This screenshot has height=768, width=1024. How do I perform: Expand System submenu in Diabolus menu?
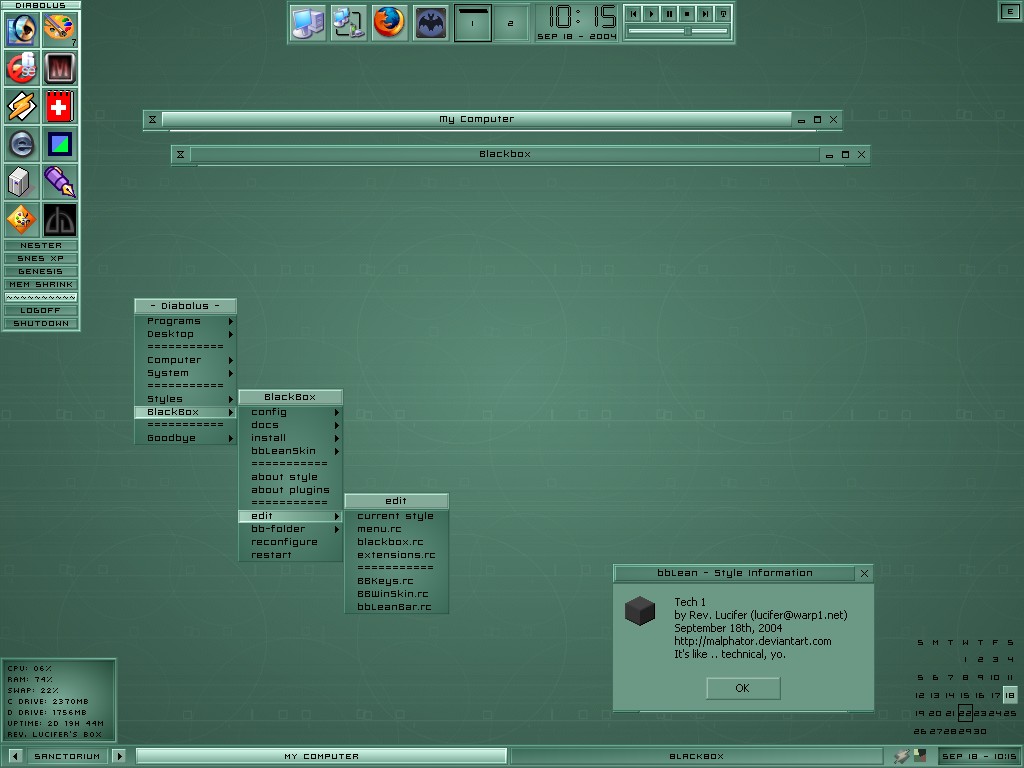185,374
